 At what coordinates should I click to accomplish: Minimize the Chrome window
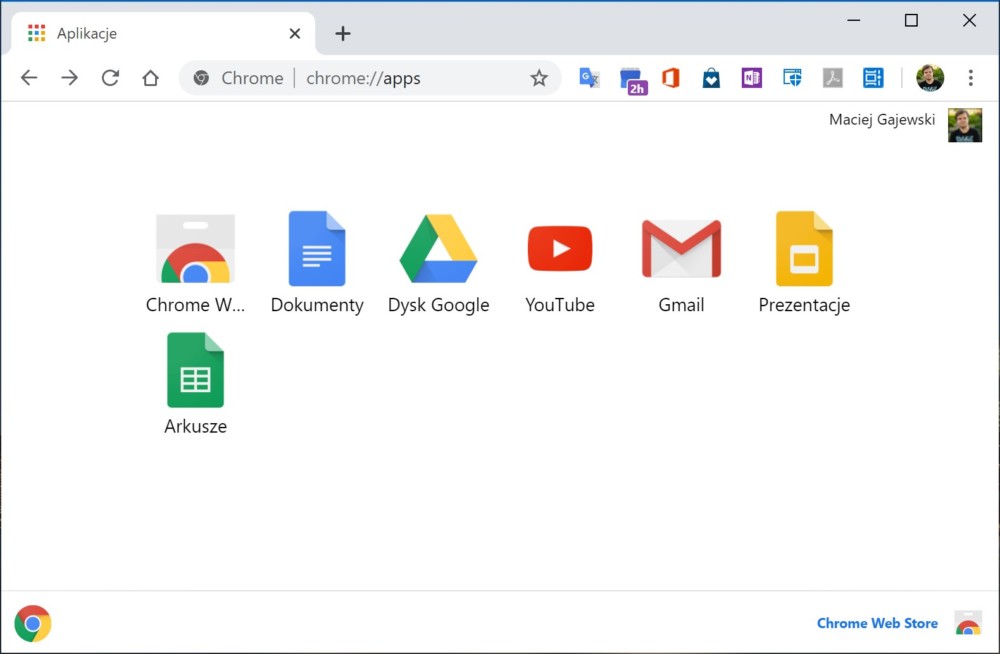point(853,20)
